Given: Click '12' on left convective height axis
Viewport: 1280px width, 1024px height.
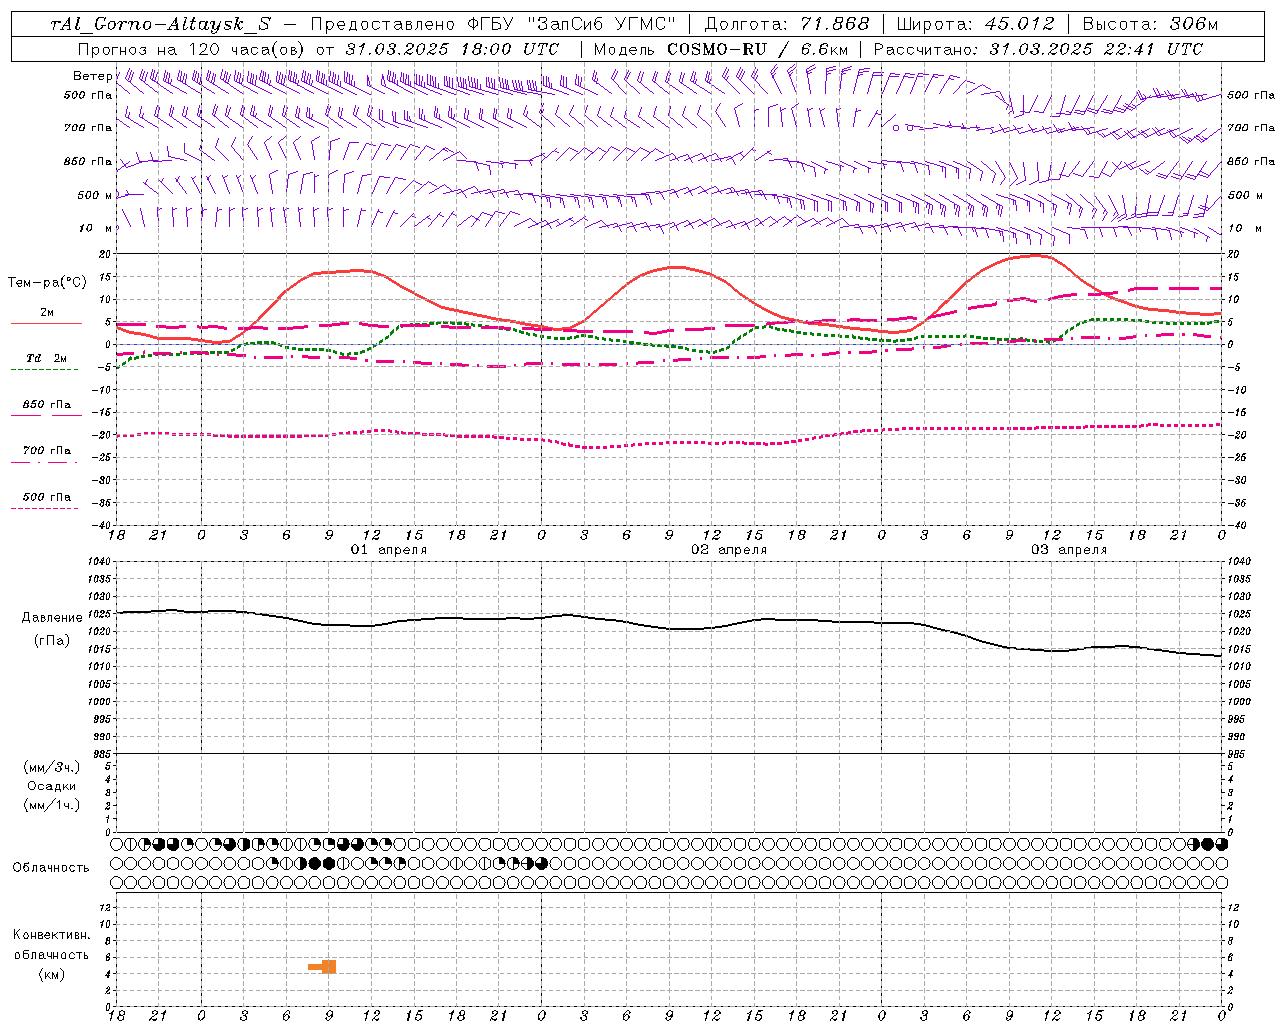Looking at the screenshot, I should coord(105,908).
